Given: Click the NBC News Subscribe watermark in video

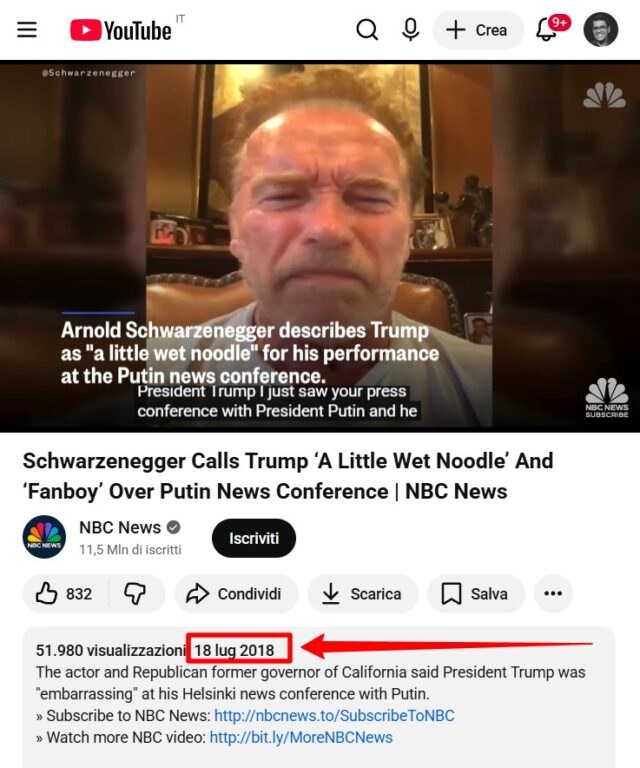Looking at the screenshot, I should click(607, 398).
